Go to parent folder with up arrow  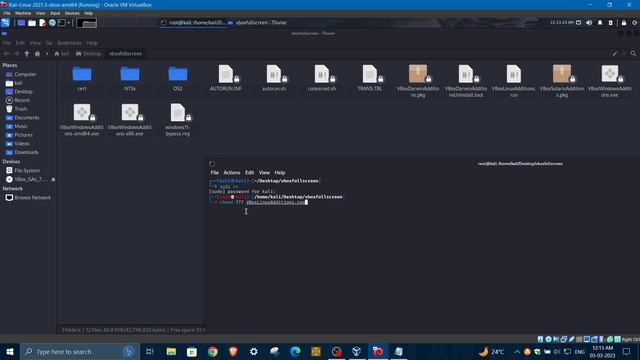27,53
